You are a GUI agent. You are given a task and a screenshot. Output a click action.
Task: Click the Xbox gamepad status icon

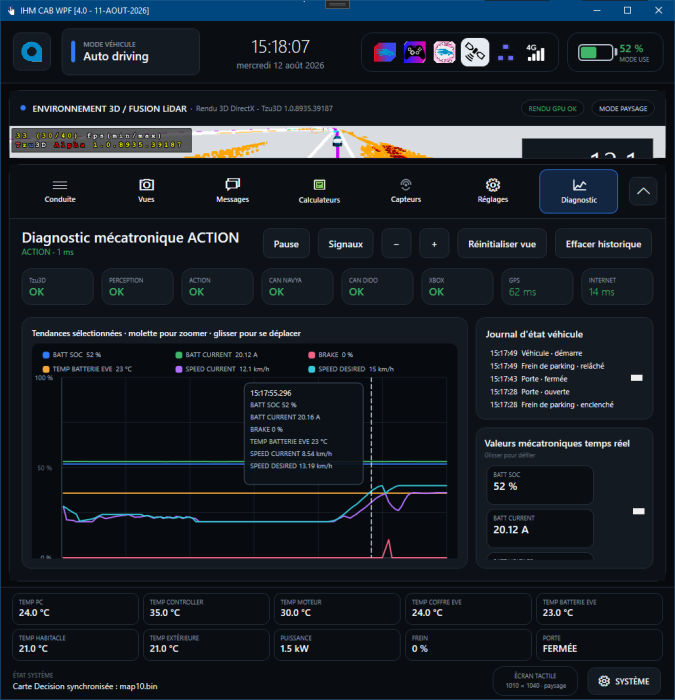415,53
